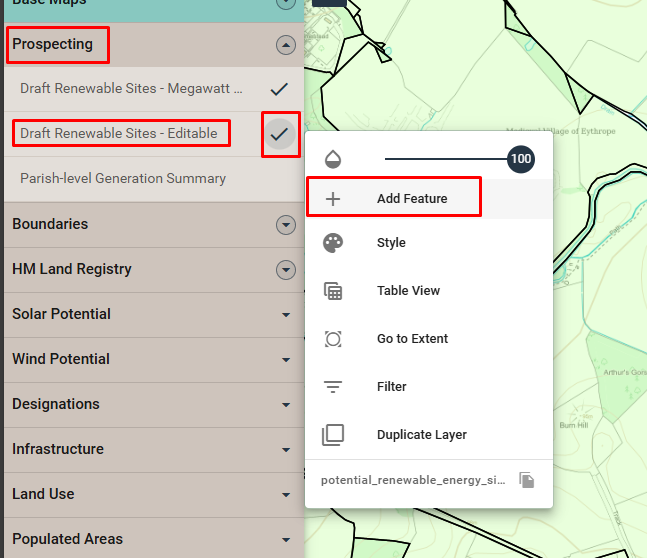Screen dimensions: 647x558
Task: Expand the Land Use group
Action: pos(286,495)
